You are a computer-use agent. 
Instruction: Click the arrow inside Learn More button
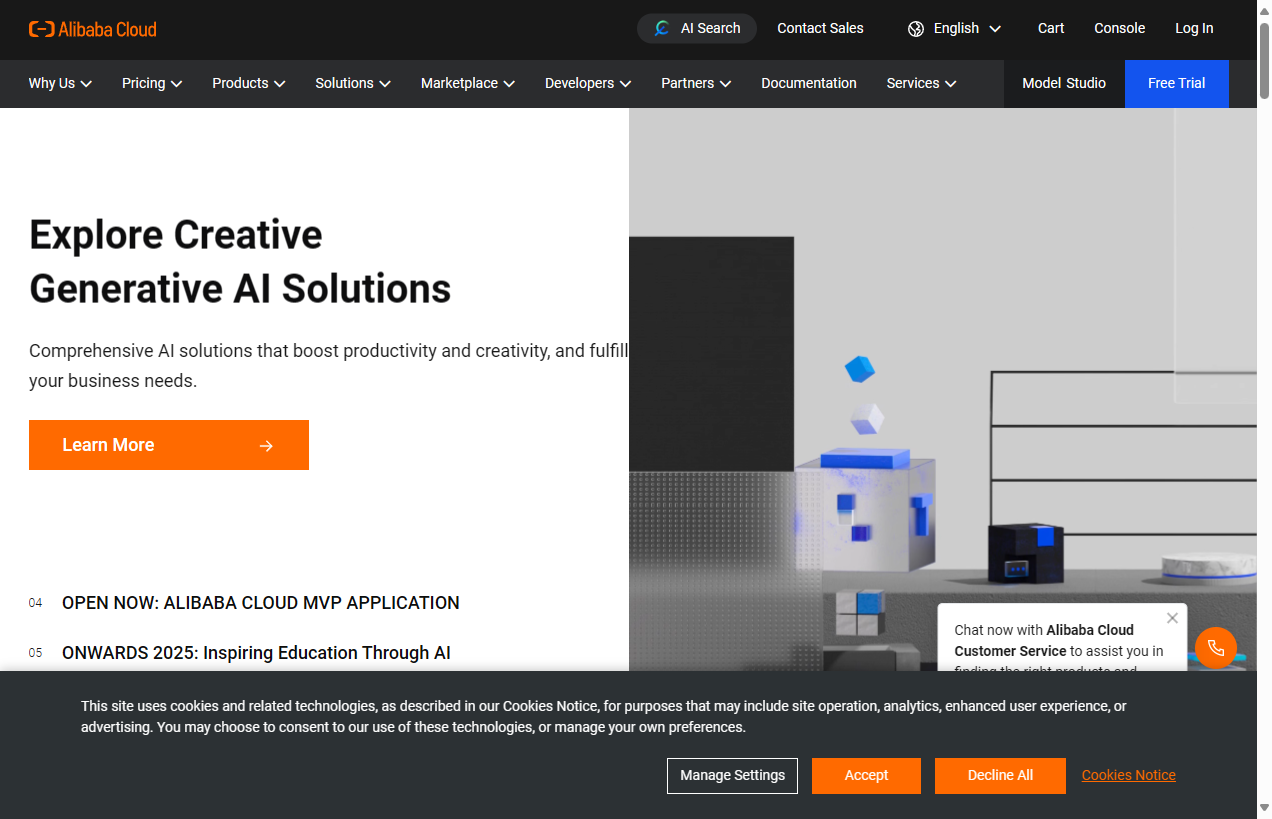pyautogui.click(x=265, y=445)
